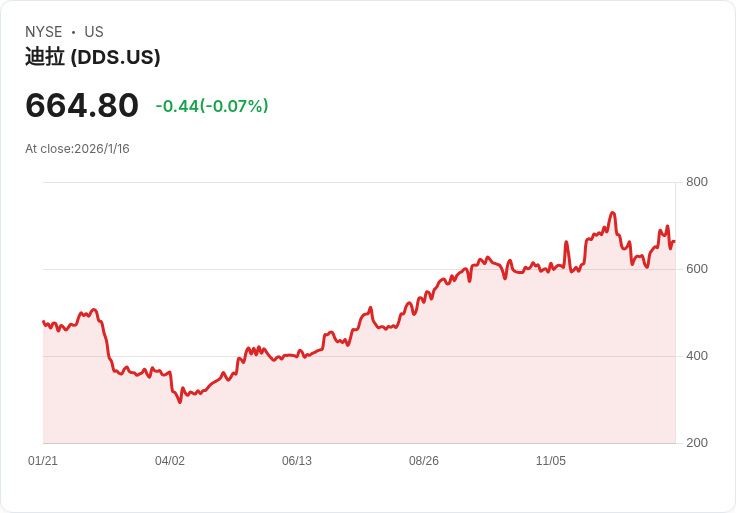This screenshot has height=513, width=736.
Task: Click the 664.80 closing price
Action: (x=82, y=105)
